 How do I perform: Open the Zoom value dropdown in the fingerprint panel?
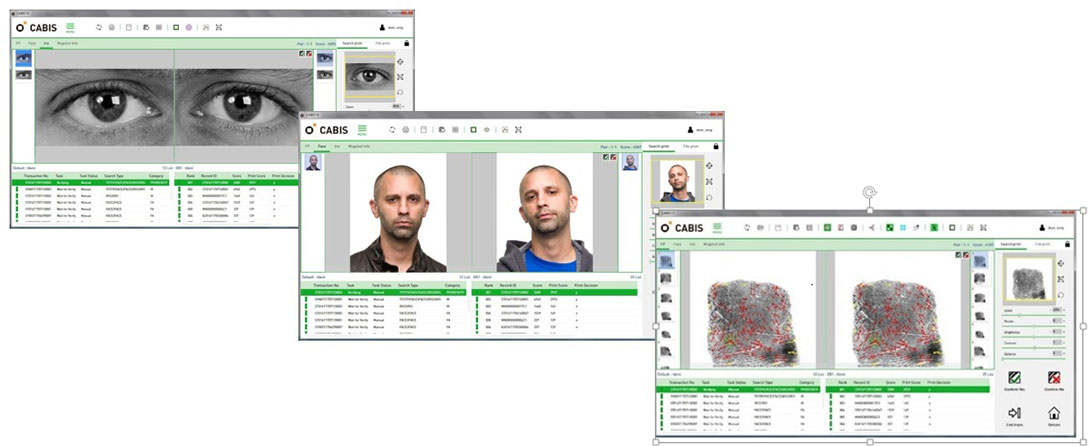tap(1056, 310)
